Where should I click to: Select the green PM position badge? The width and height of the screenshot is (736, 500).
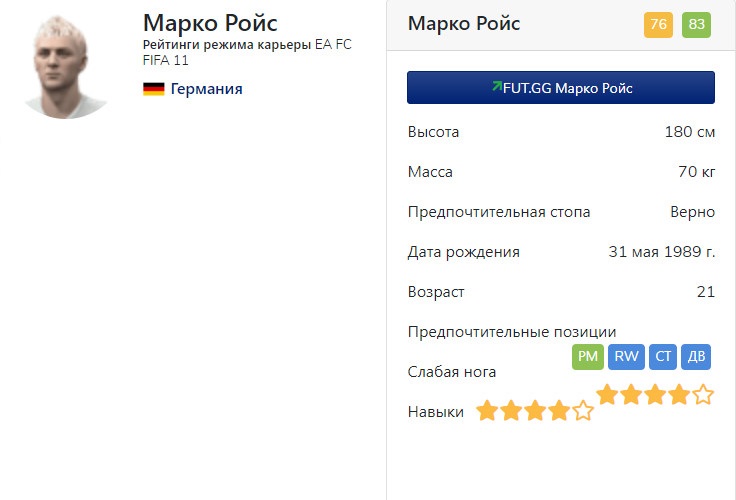(x=587, y=357)
